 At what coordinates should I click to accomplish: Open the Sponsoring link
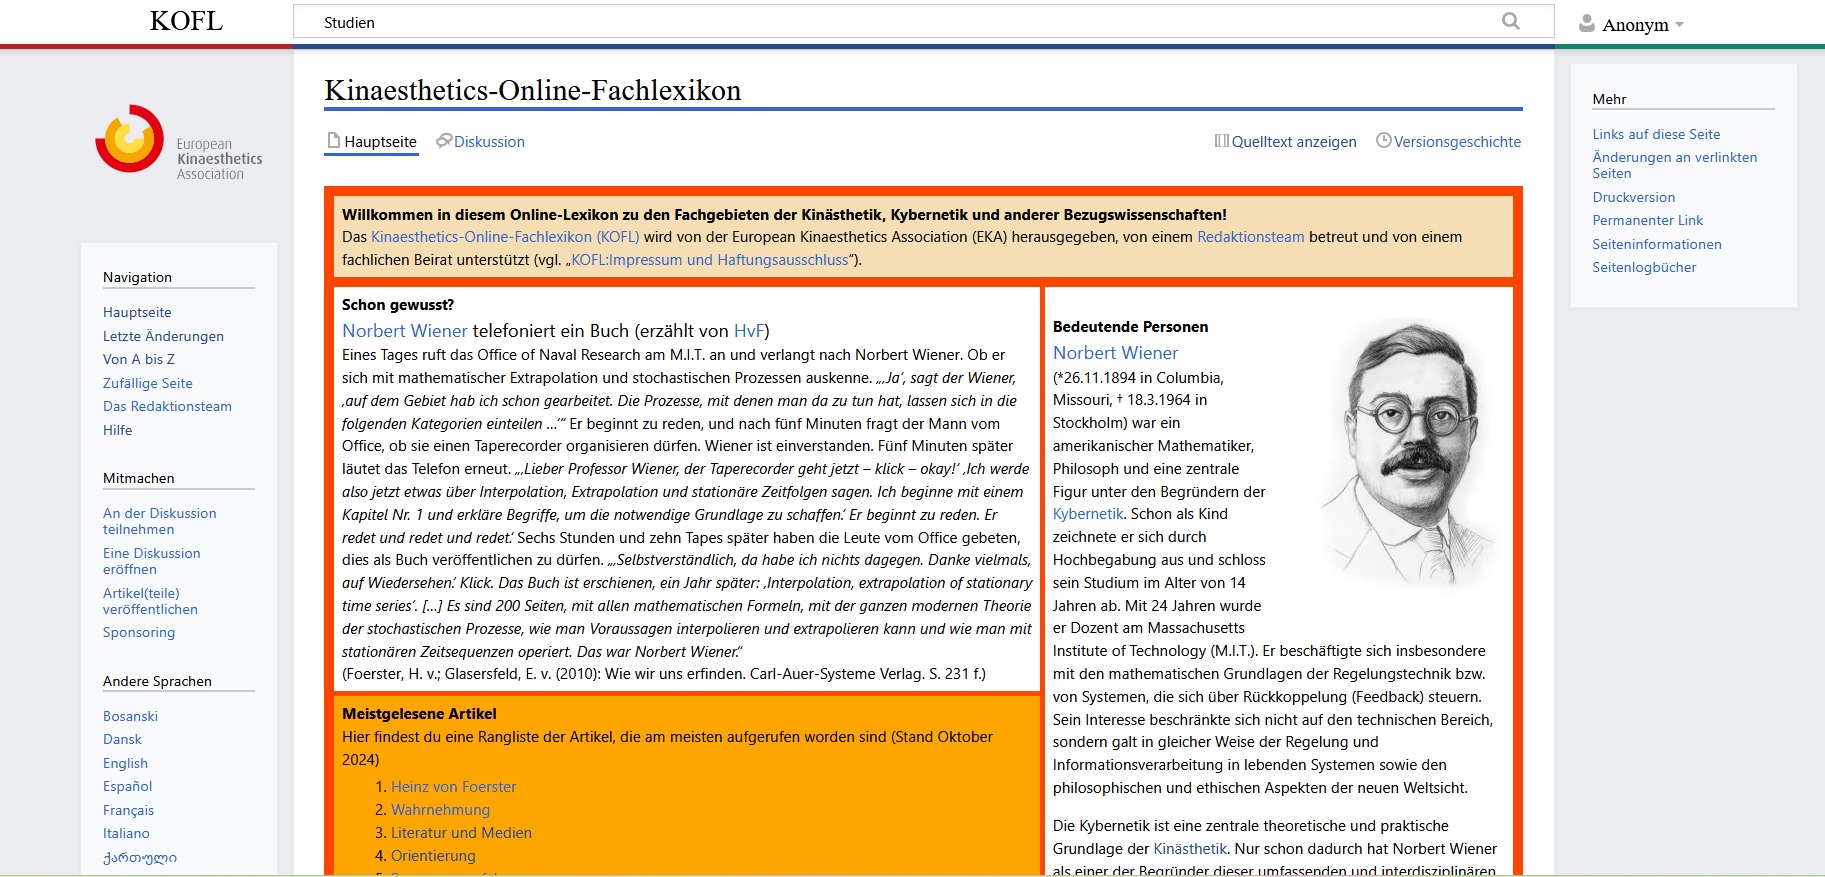[x=139, y=632]
